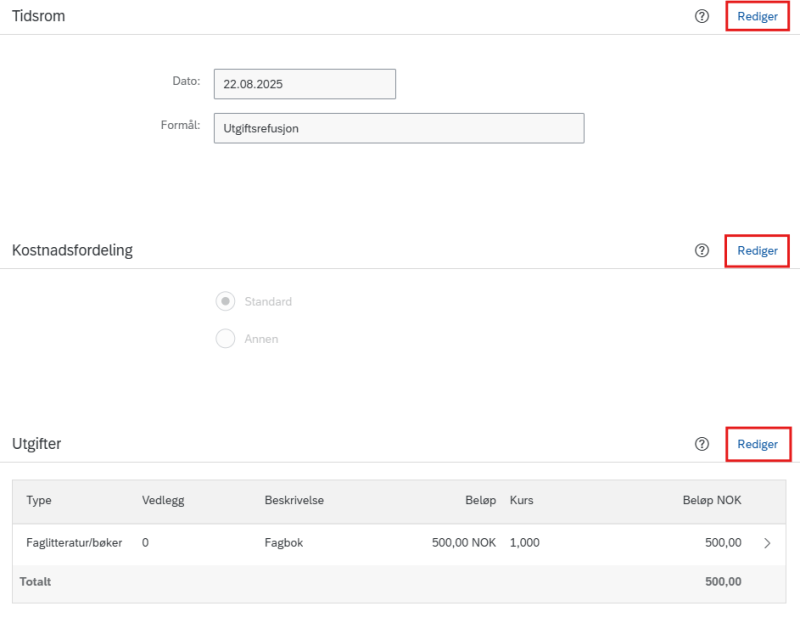Click Rediger link in Tidsrom header
The image size is (800, 623).
pos(757,16)
